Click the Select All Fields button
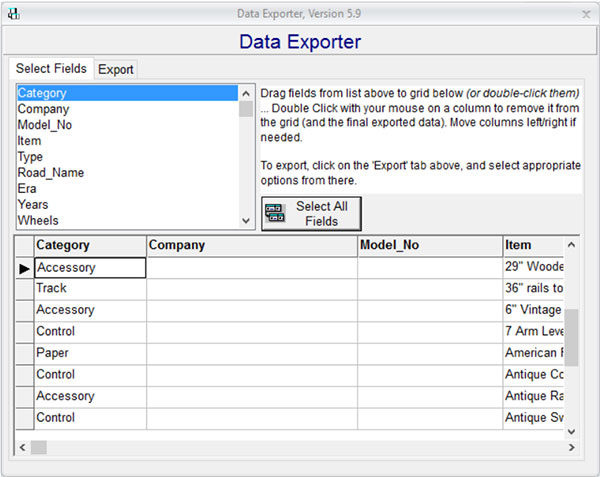 311,213
